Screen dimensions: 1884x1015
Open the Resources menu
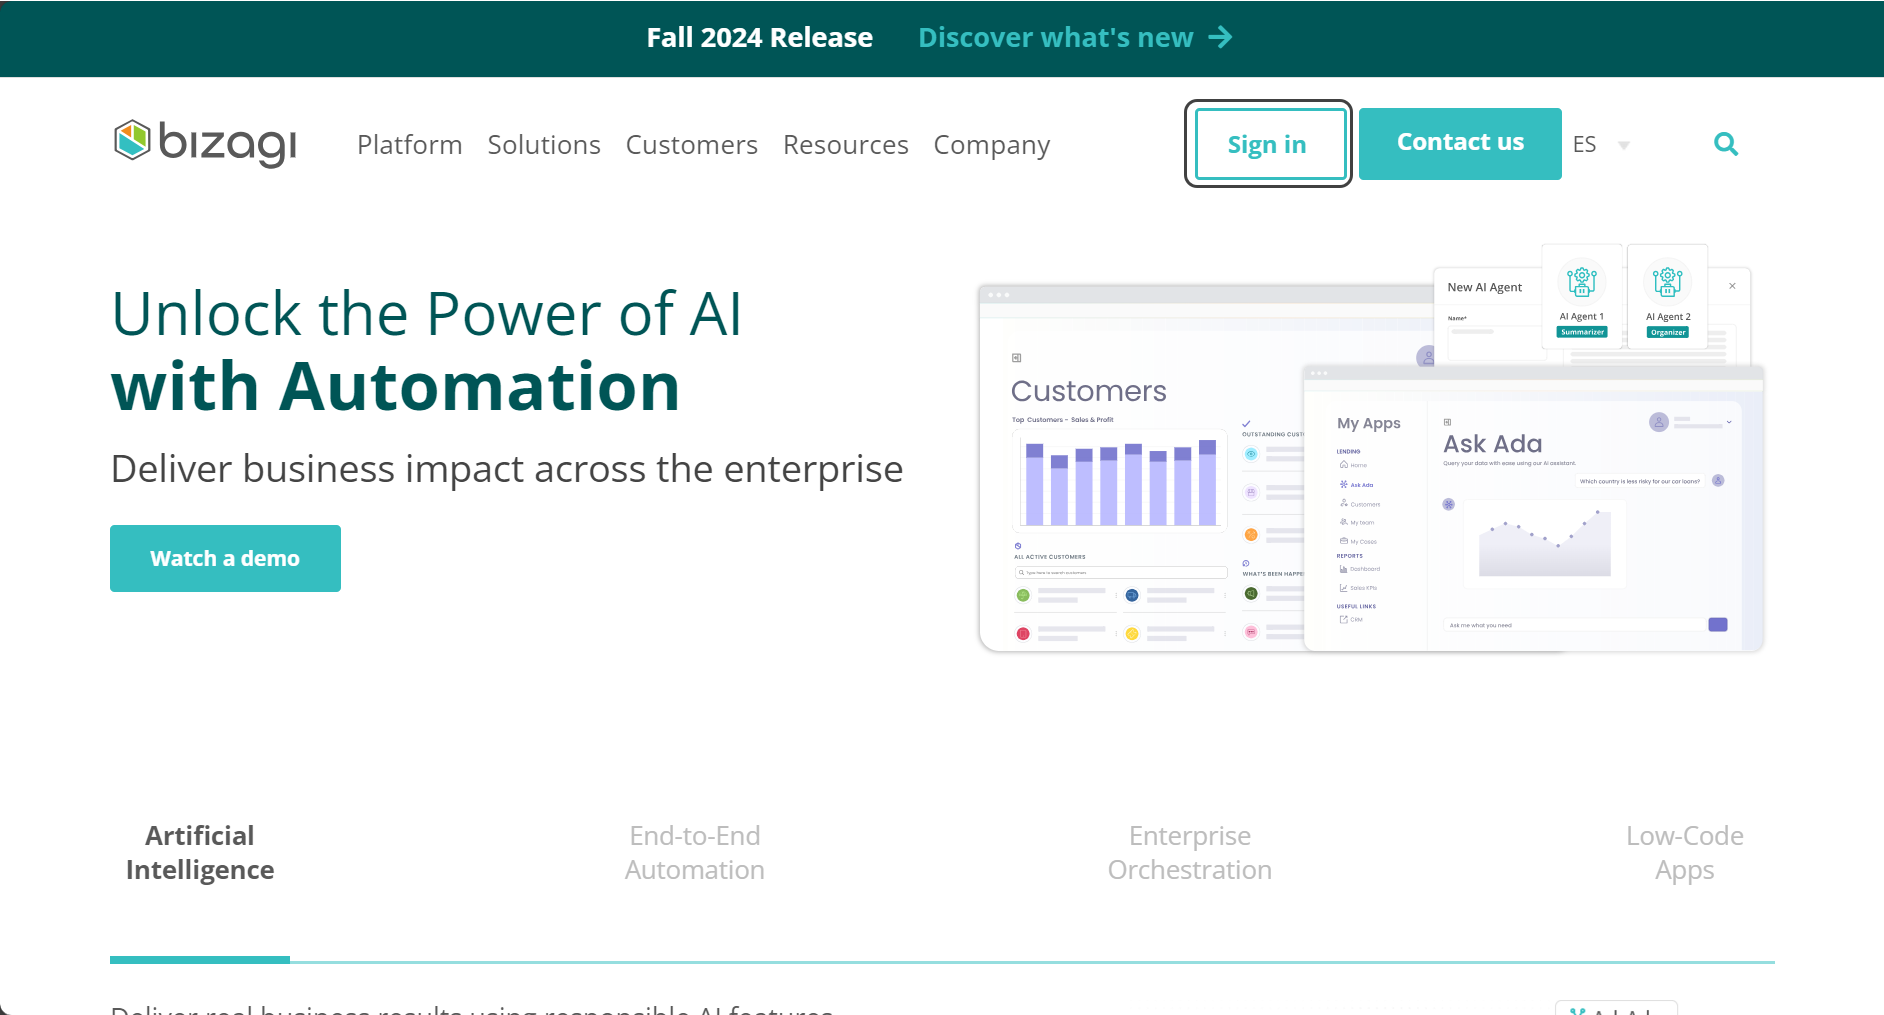(x=846, y=145)
